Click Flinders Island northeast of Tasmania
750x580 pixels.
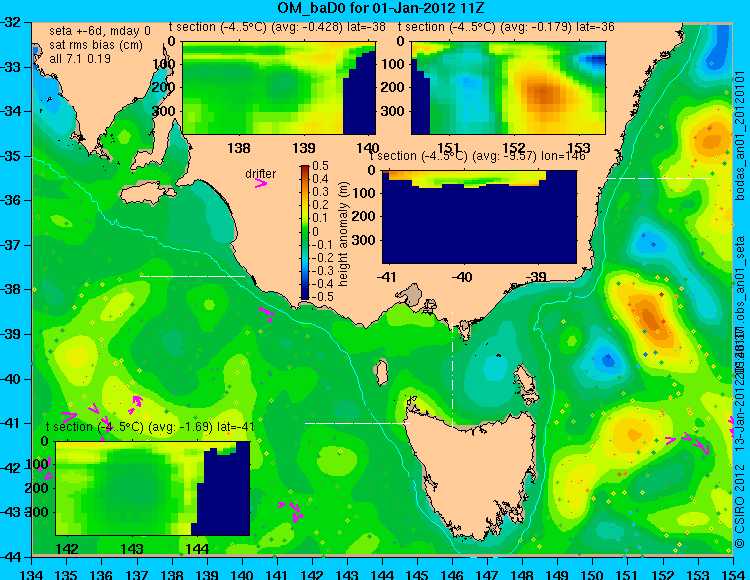(525, 380)
